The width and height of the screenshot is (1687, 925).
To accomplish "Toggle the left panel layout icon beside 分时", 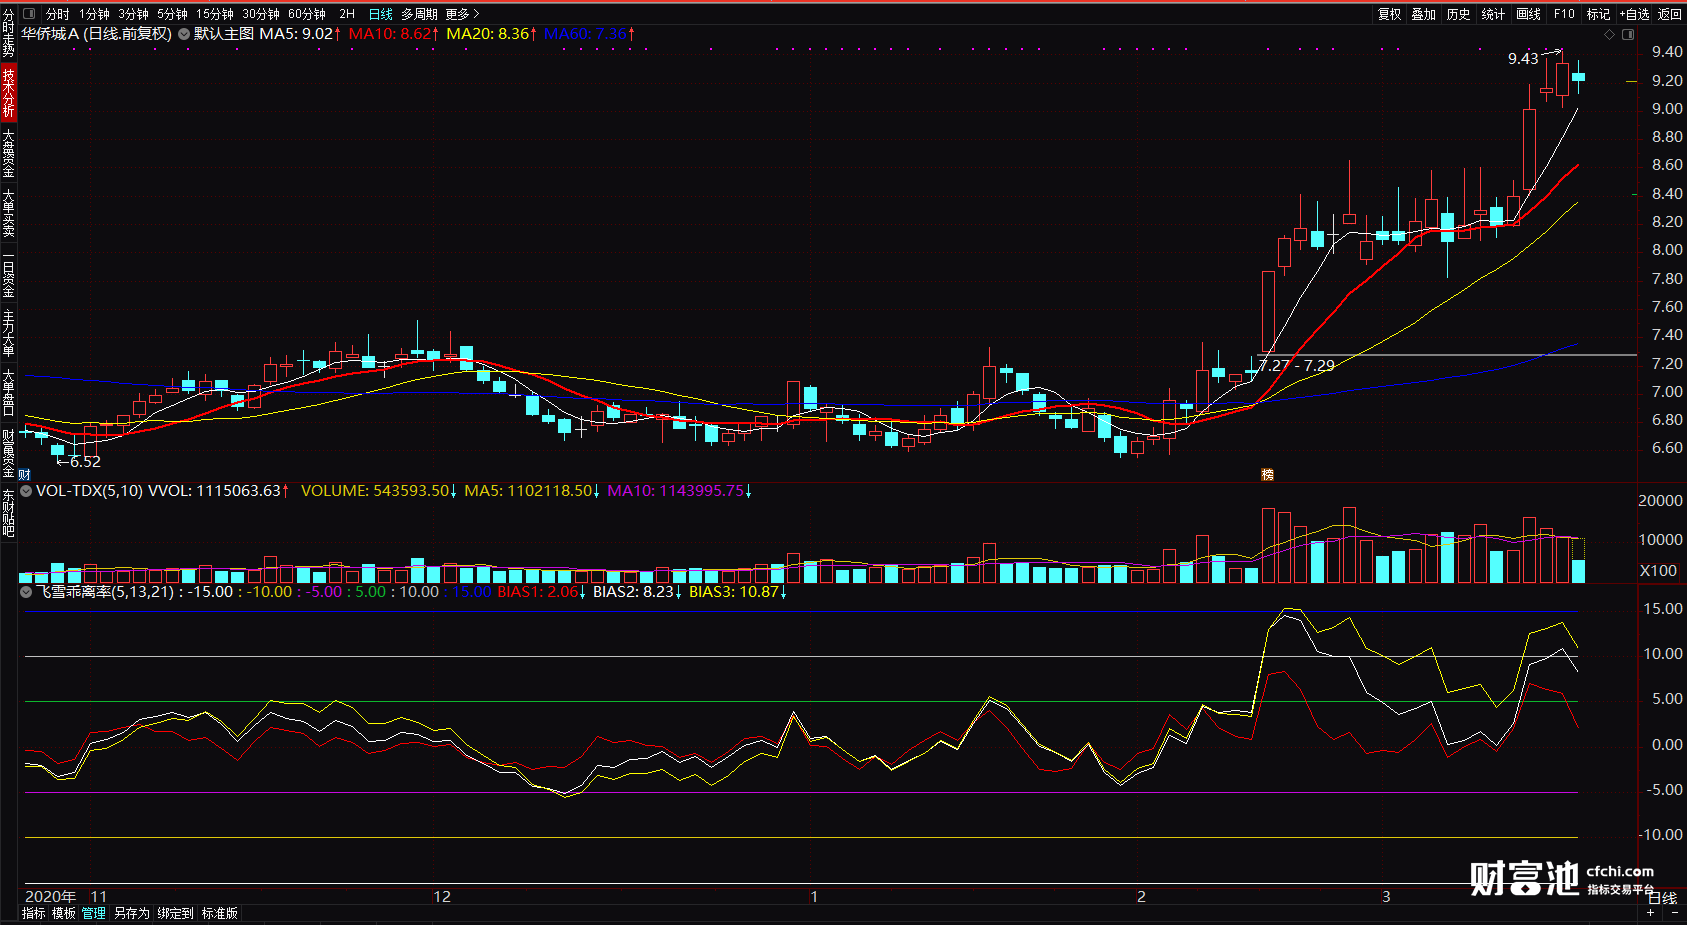I will pyautogui.click(x=28, y=14).
